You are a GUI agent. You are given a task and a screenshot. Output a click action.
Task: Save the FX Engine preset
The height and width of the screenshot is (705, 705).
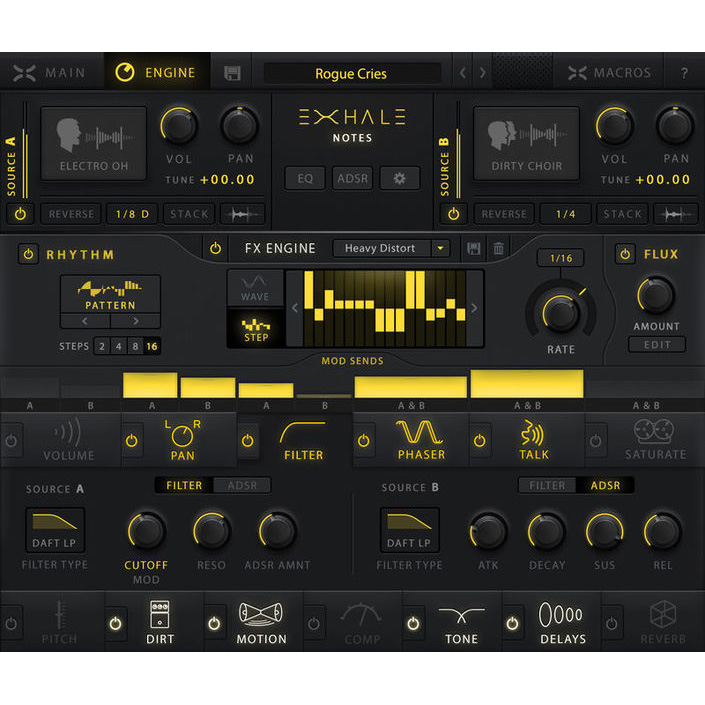coord(473,248)
